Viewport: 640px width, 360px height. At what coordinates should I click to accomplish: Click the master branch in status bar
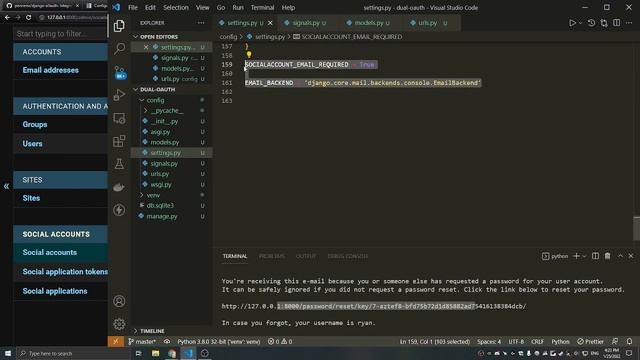[142, 341]
